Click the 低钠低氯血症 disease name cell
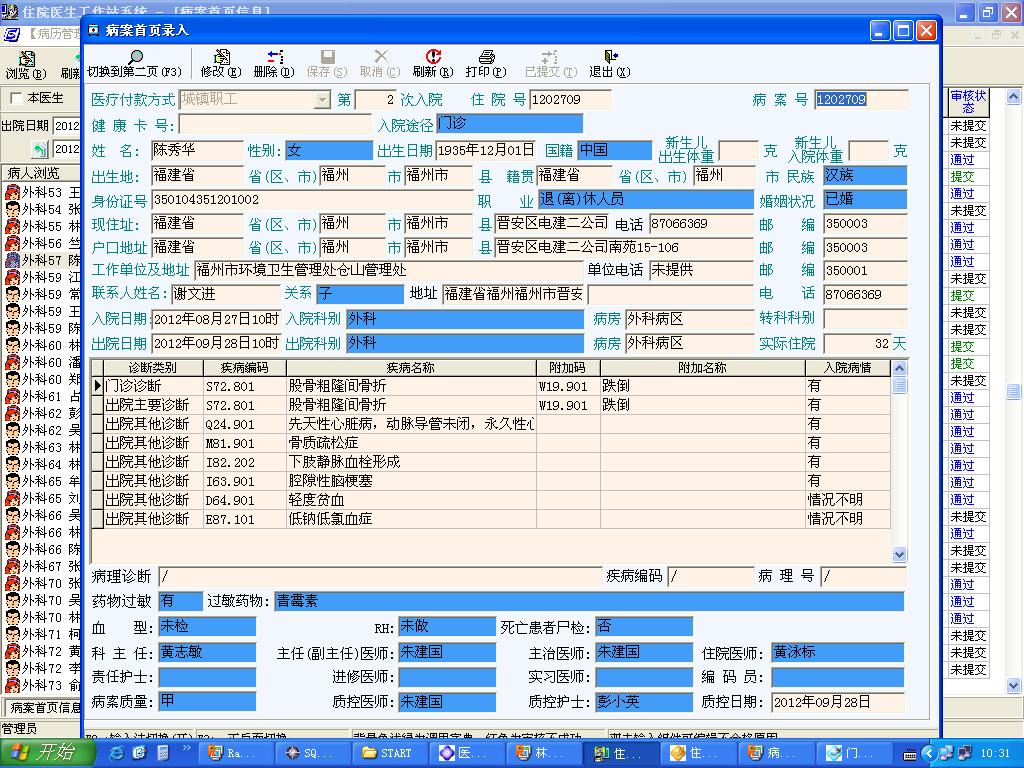The height and width of the screenshot is (768, 1024). (x=411, y=519)
